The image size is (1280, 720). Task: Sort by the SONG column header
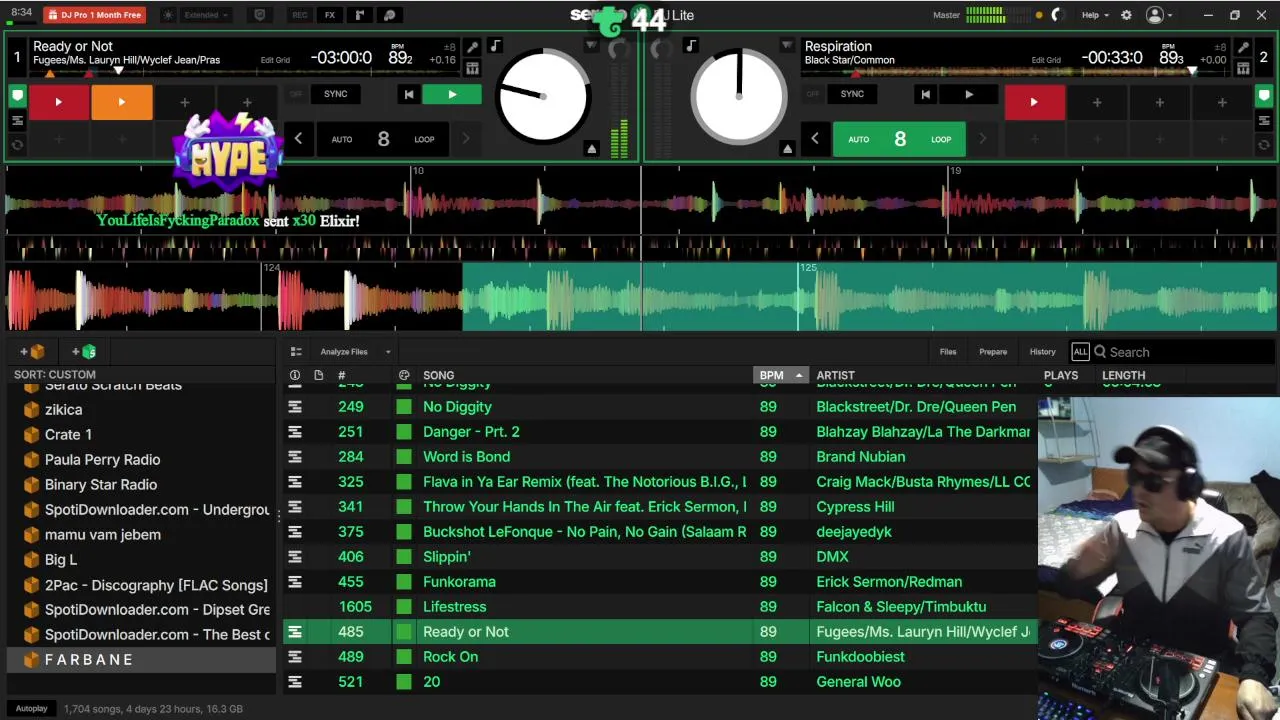pos(438,375)
